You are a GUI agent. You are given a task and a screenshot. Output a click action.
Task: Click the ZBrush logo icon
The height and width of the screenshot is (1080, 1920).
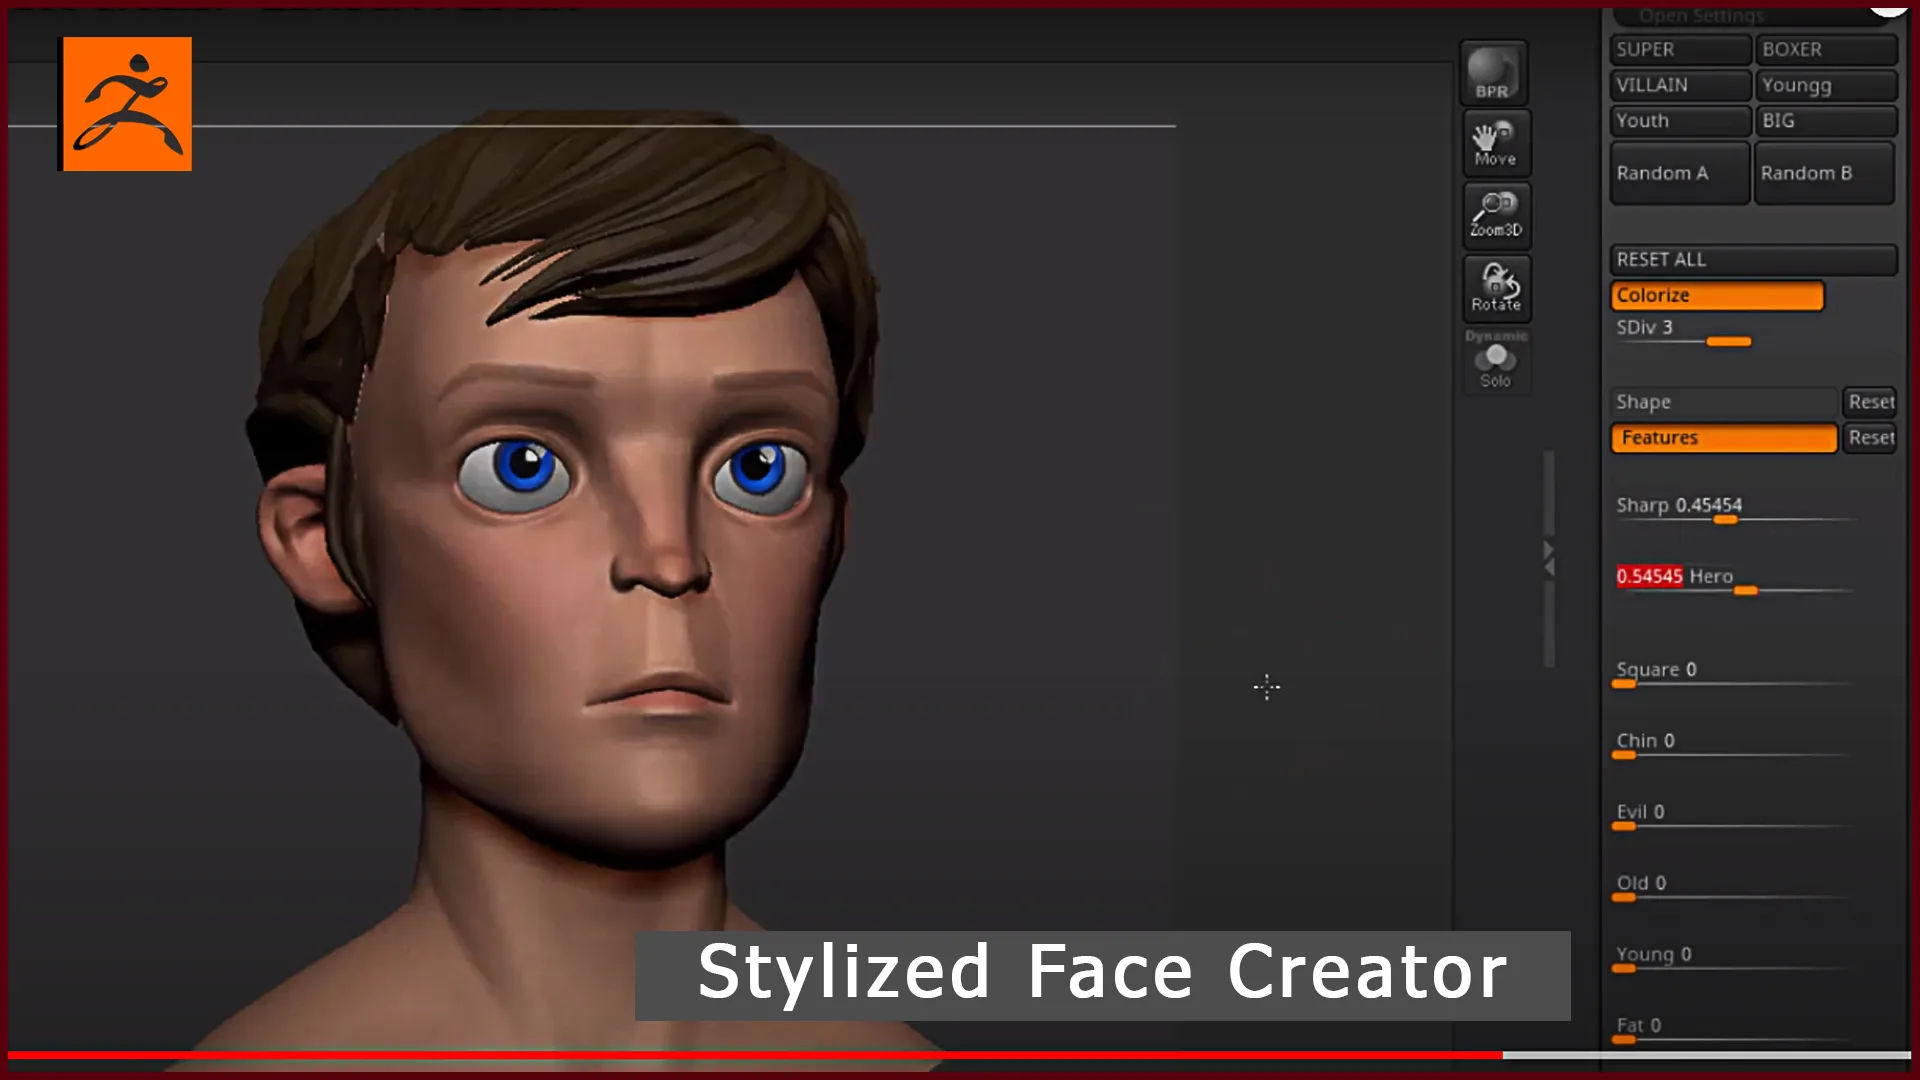coord(127,103)
